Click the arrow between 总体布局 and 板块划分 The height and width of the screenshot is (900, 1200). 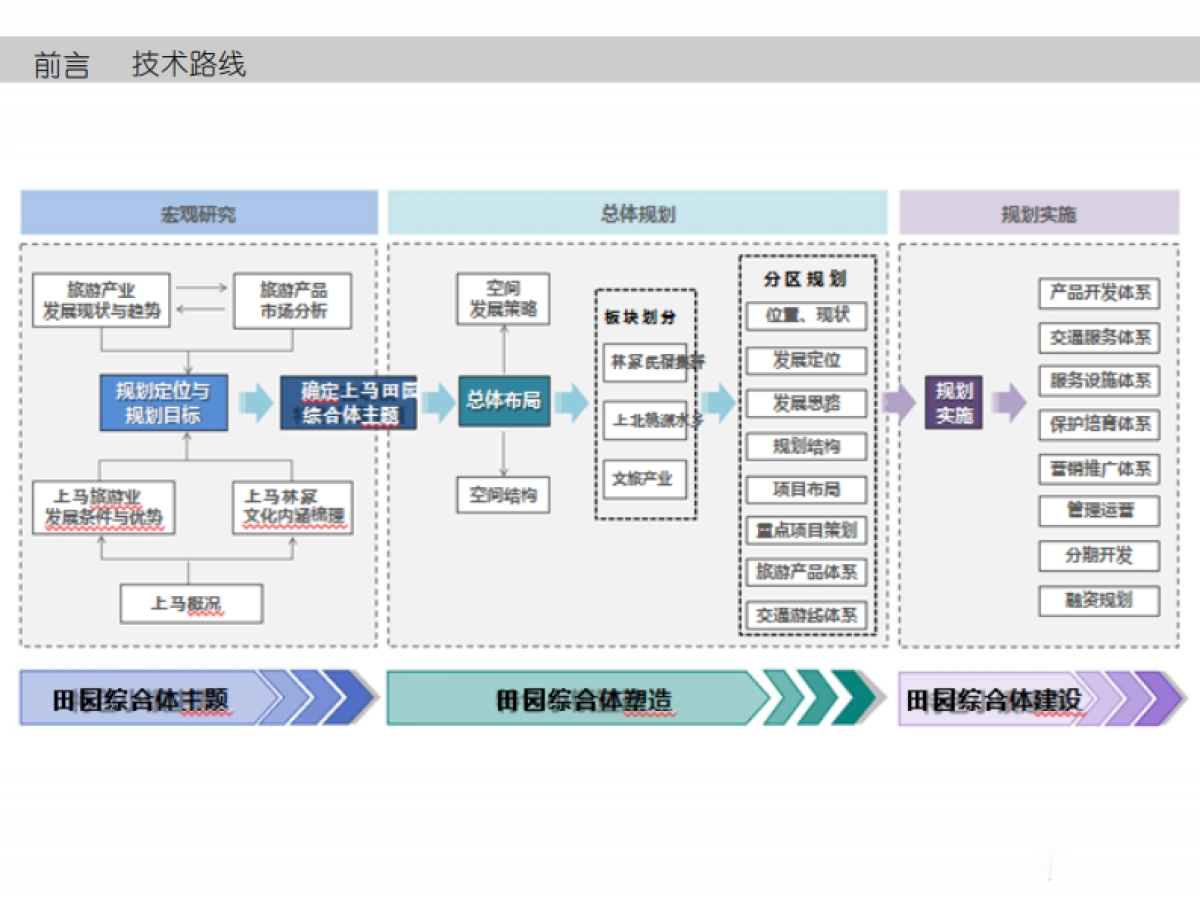click(570, 403)
